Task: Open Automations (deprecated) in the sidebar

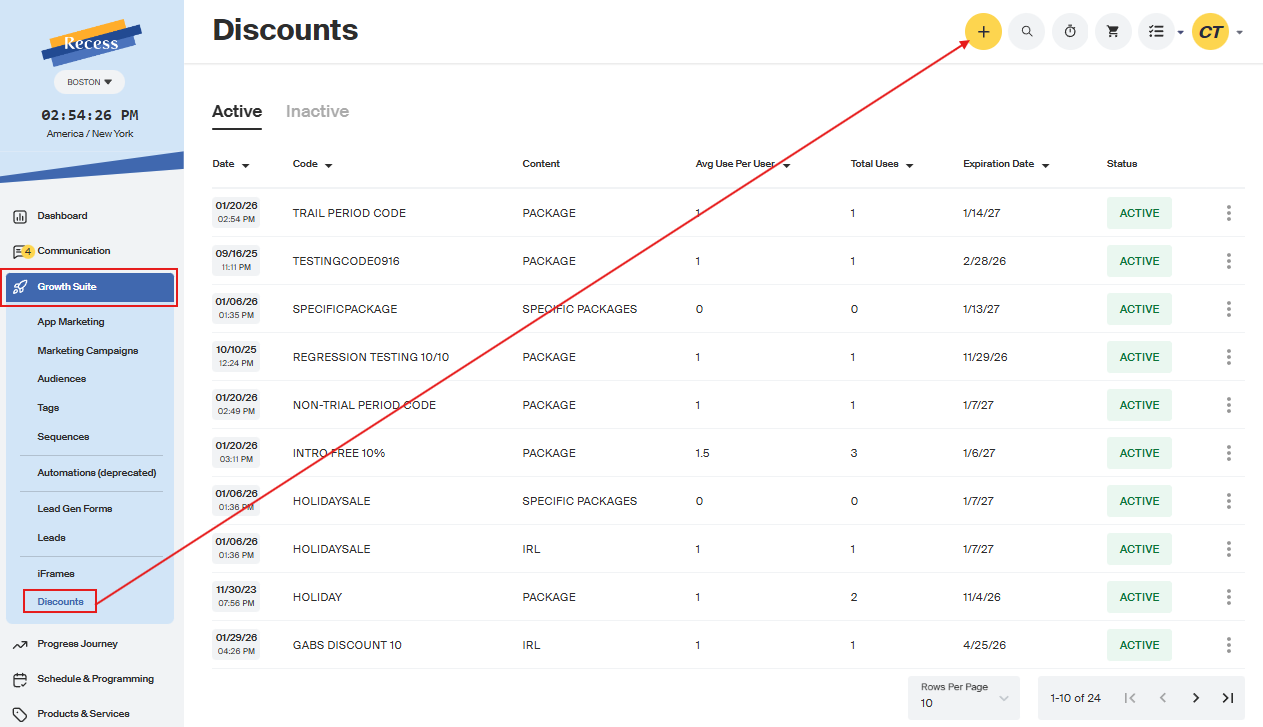Action: coord(97,473)
